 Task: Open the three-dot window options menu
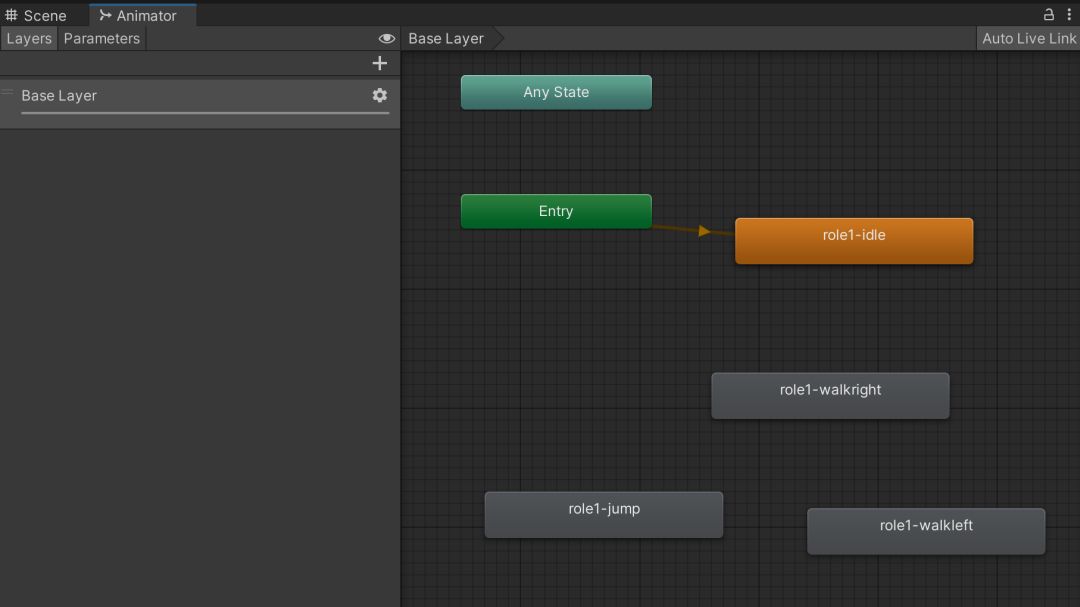[x=1069, y=14]
